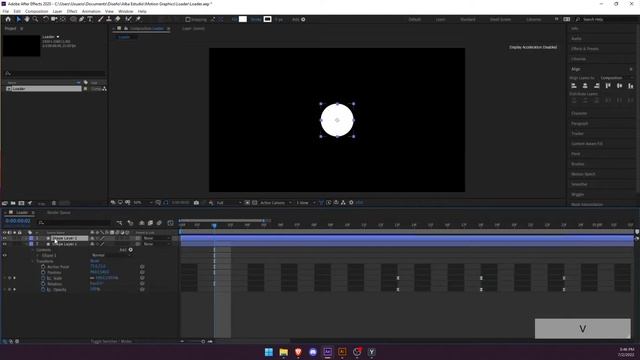Viewport: 640px width, 360px height.
Task: Click the Fill color swatch
Action: 242,19
